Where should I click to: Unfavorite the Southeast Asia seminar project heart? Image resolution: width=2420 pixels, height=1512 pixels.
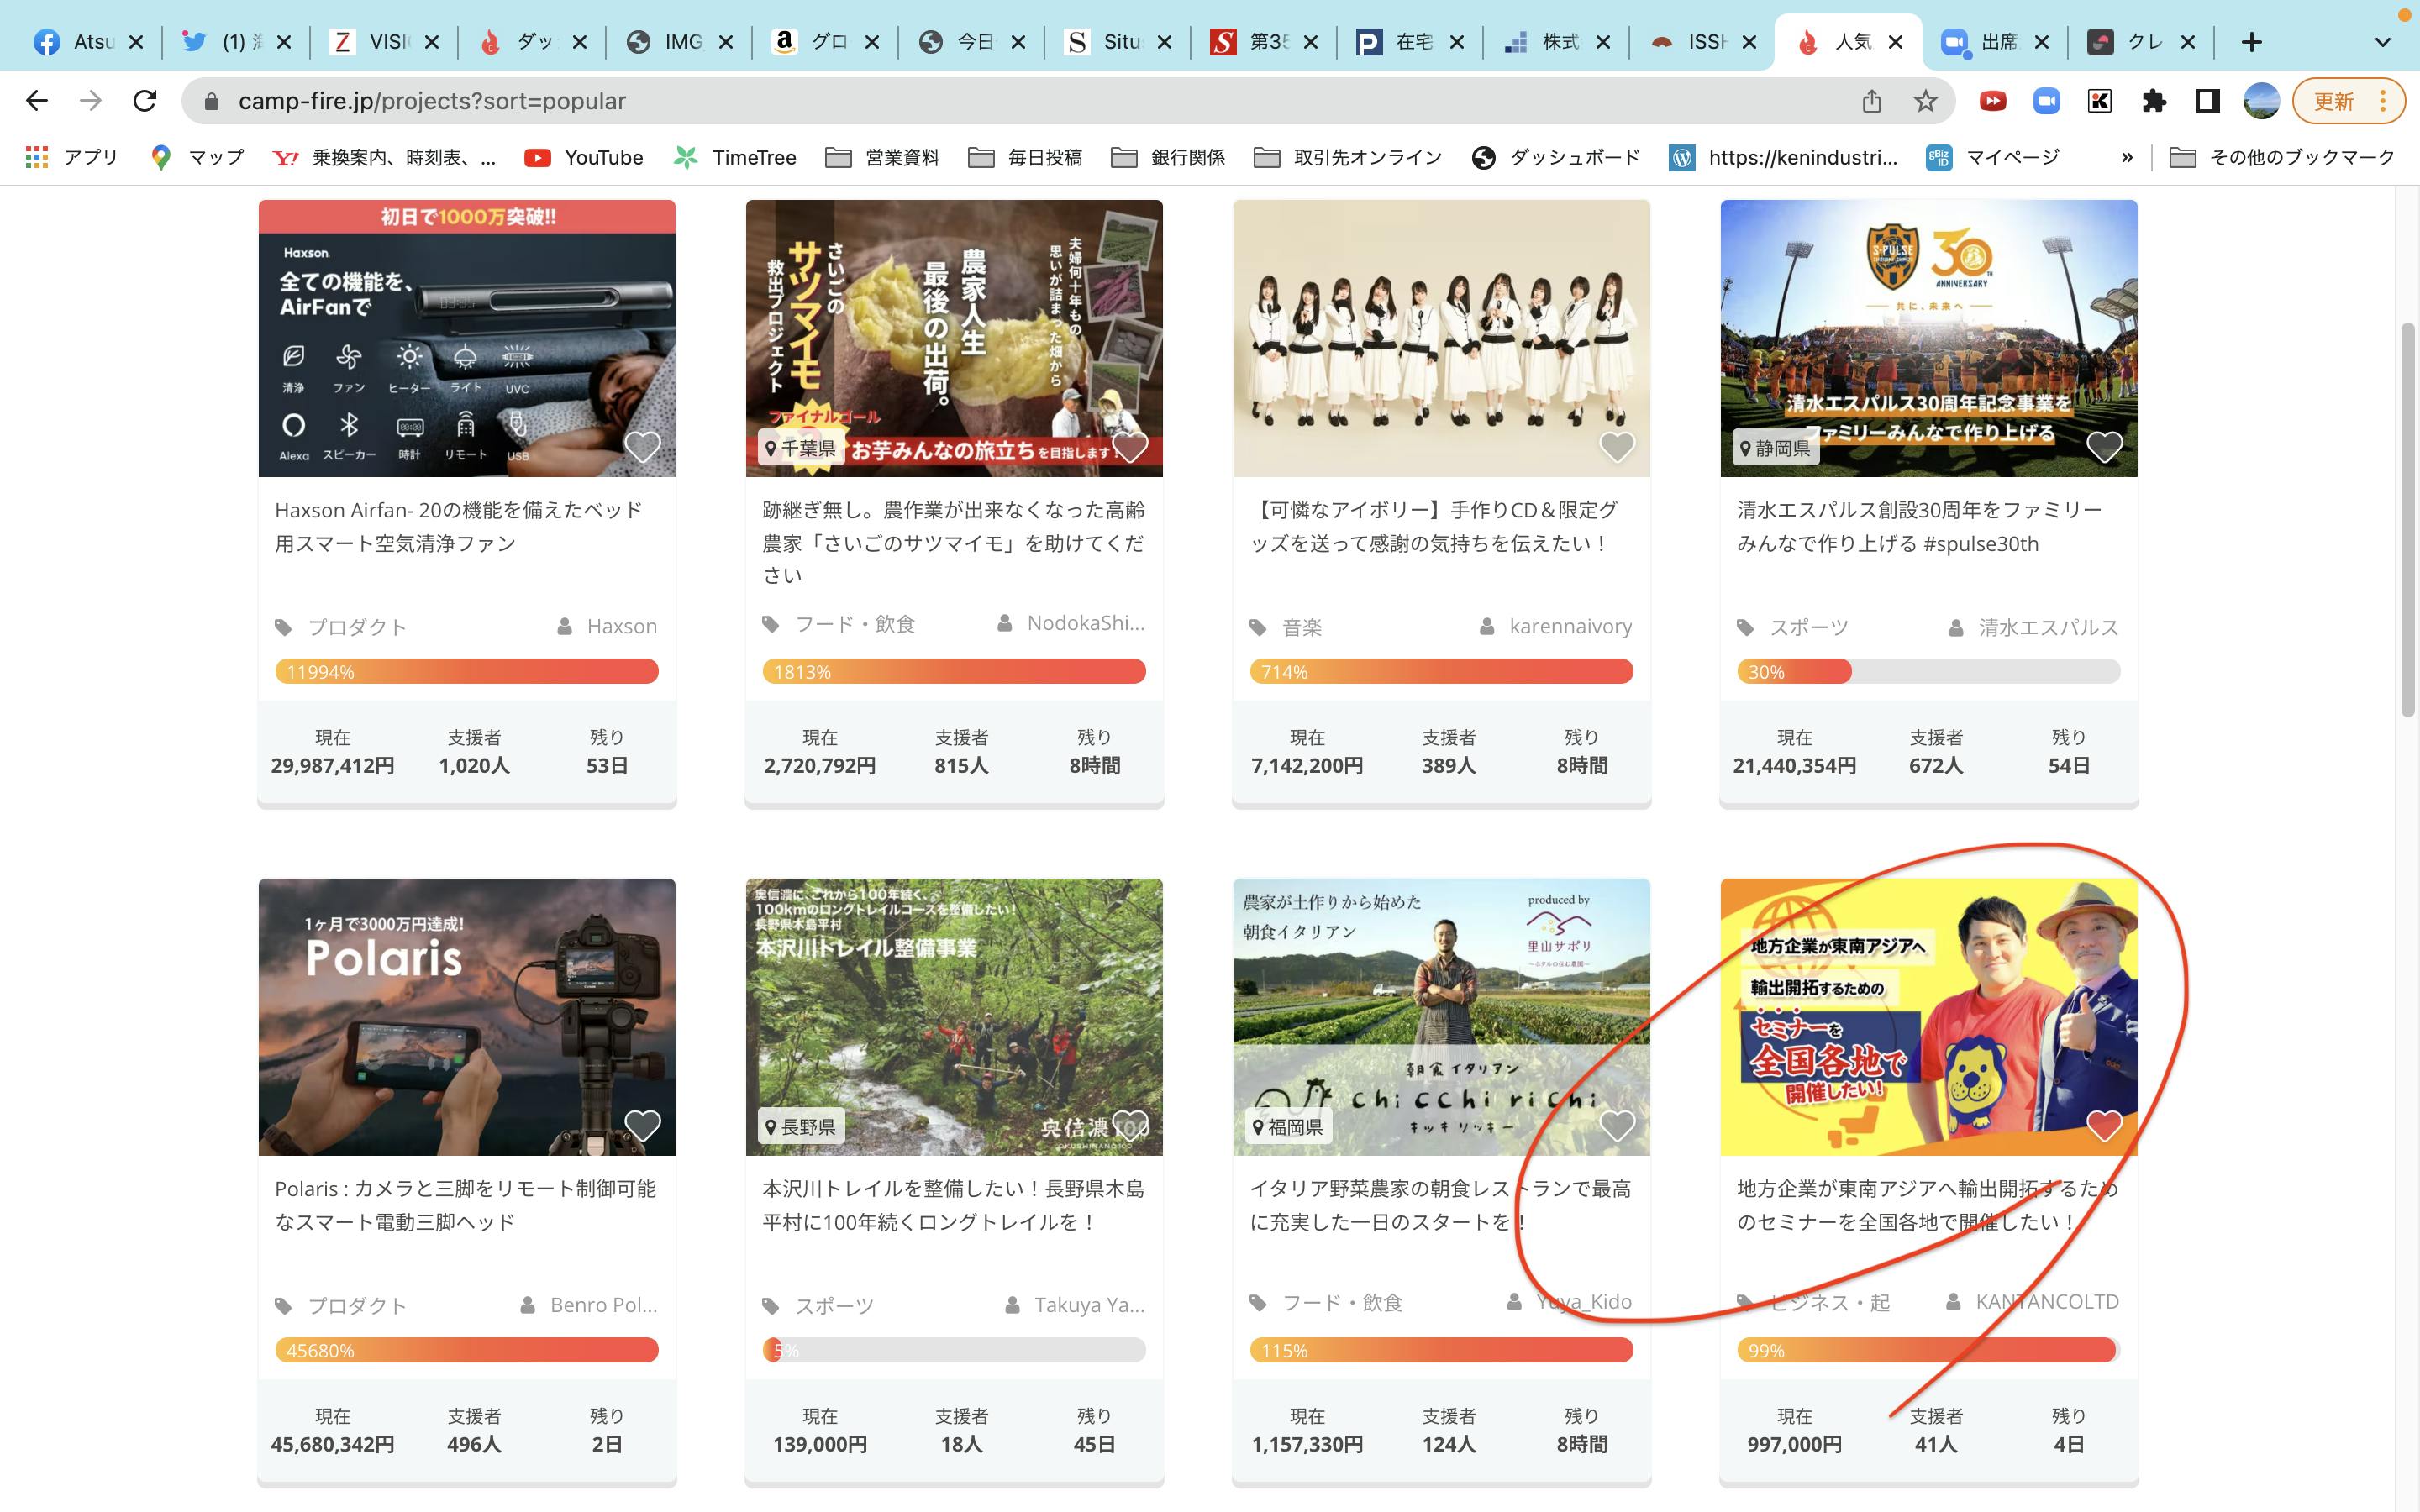click(2104, 1125)
